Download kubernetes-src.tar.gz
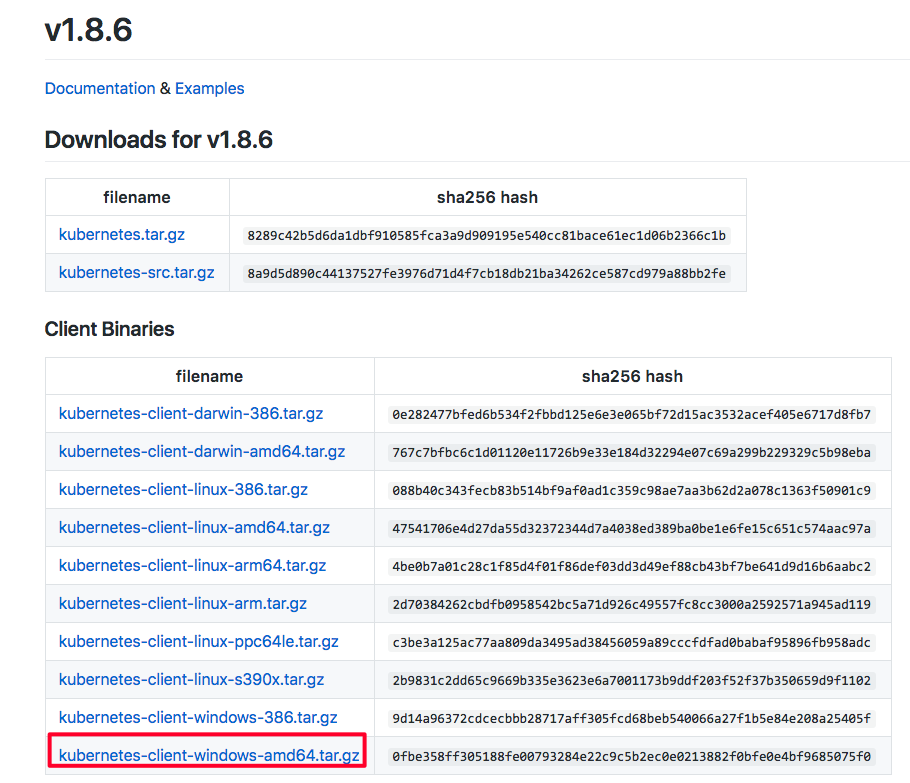The width and height of the screenshot is (910, 783). (136, 272)
